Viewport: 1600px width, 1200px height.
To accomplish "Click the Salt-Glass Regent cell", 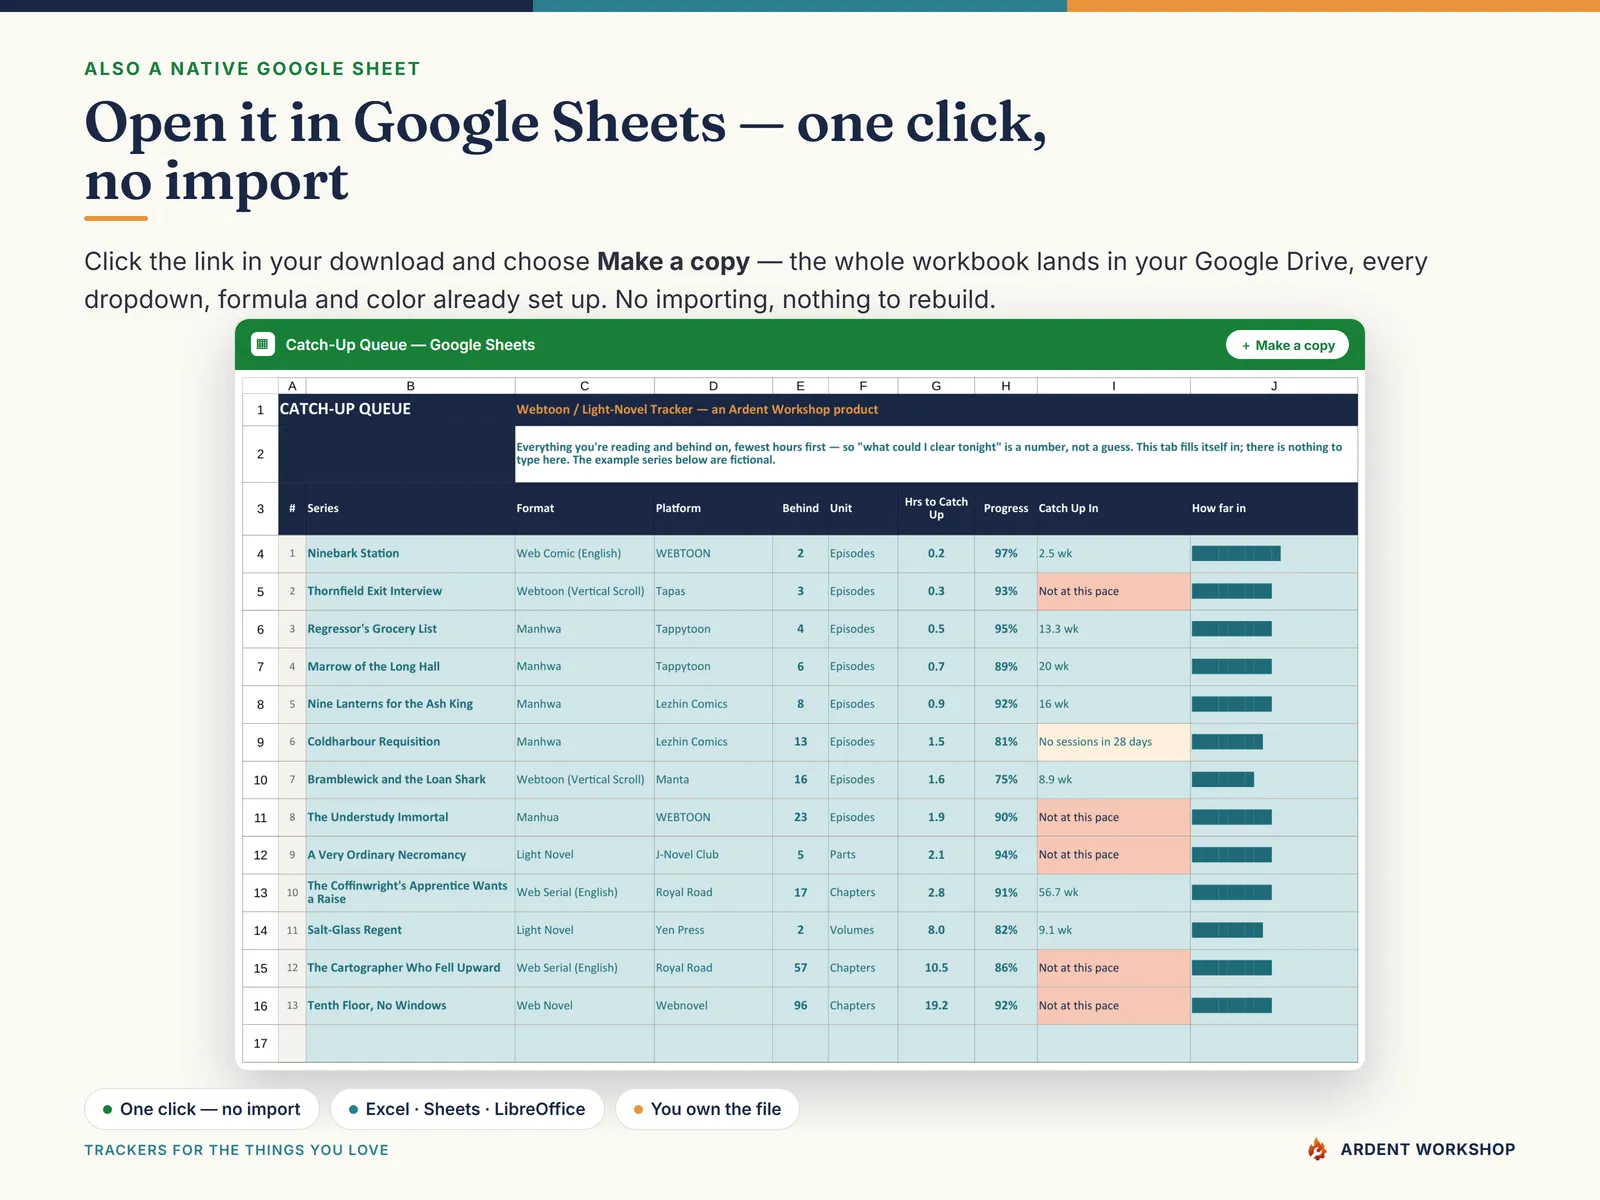I will click(x=410, y=930).
